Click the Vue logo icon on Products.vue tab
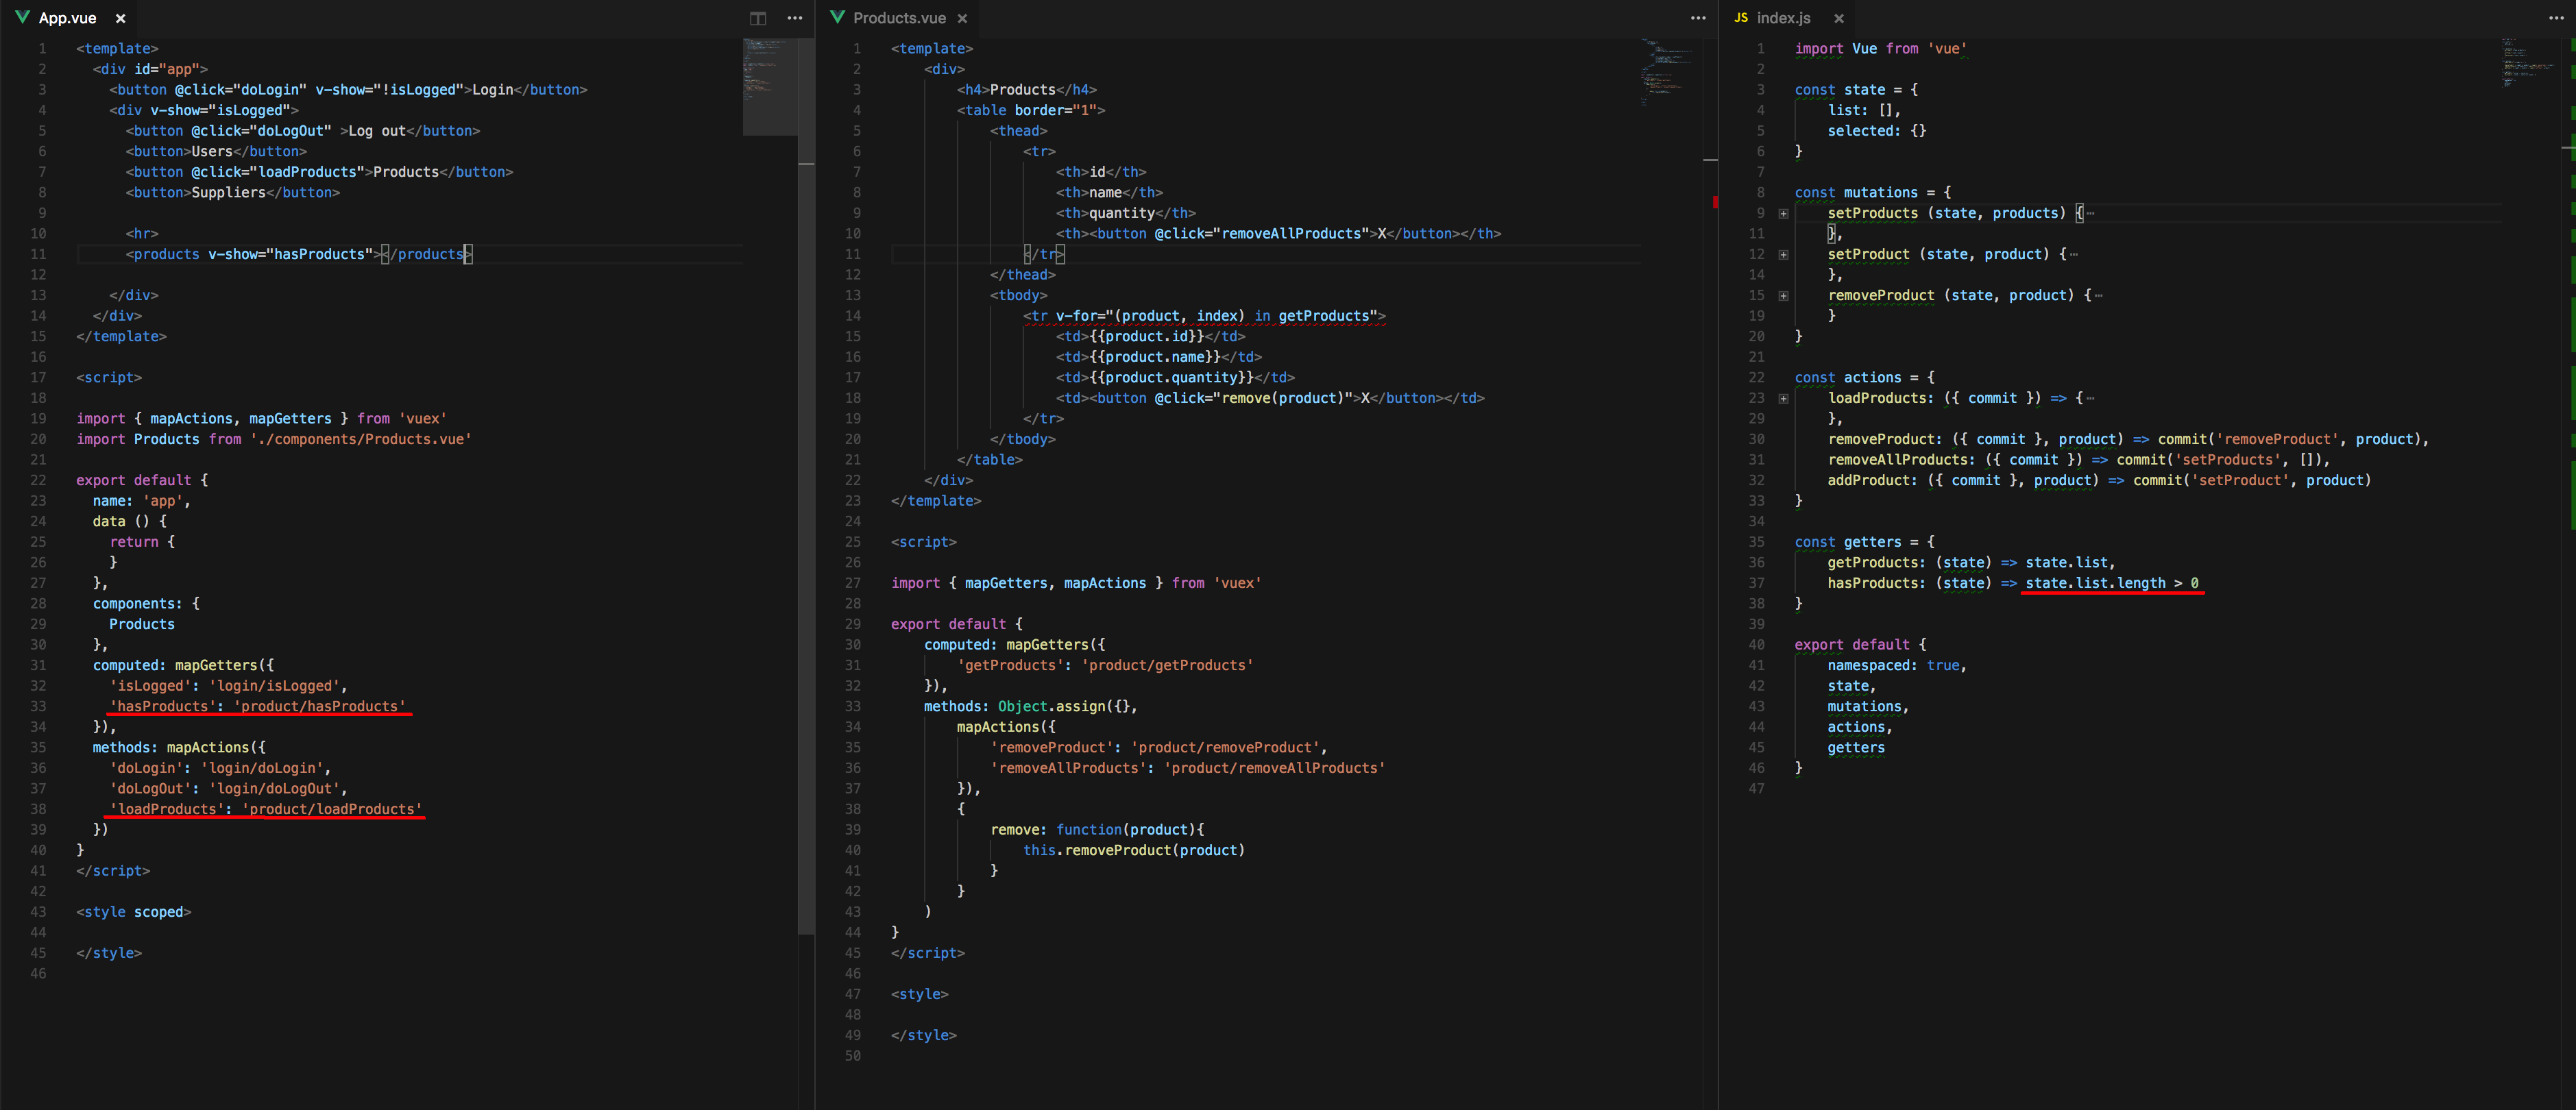Viewport: 2576px width, 1110px height. (x=838, y=18)
